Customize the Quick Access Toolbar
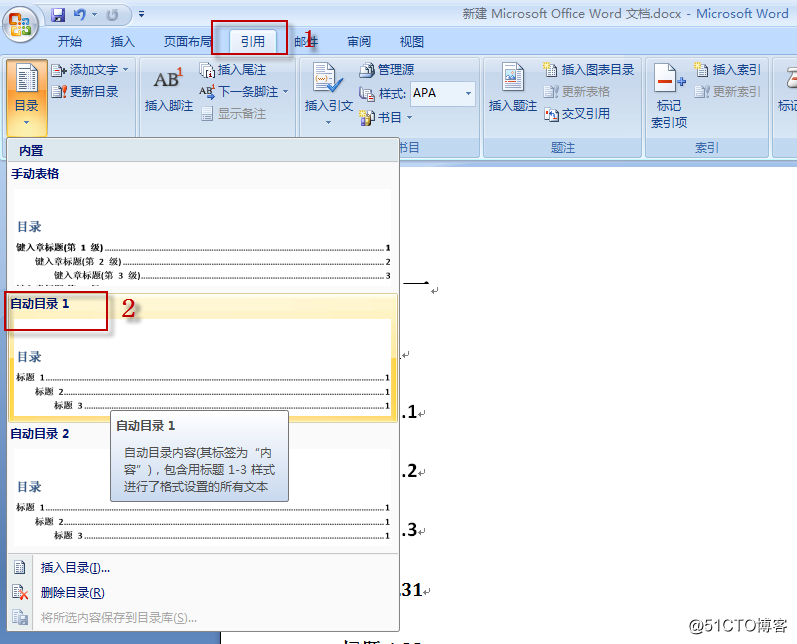The image size is (797, 644). [x=141, y=15]
